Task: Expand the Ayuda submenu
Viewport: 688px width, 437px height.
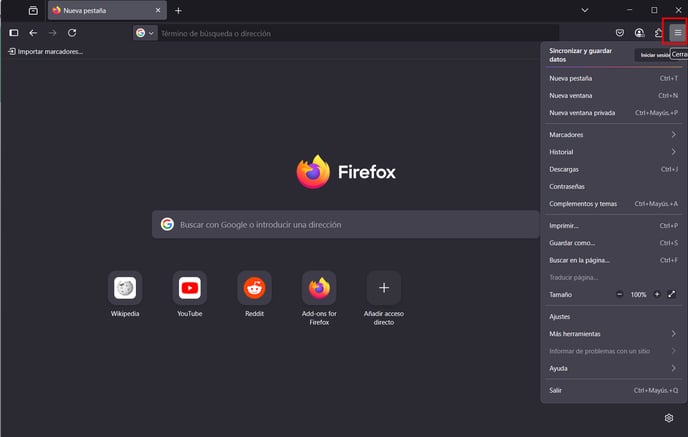Action: [x=613, y=369]
